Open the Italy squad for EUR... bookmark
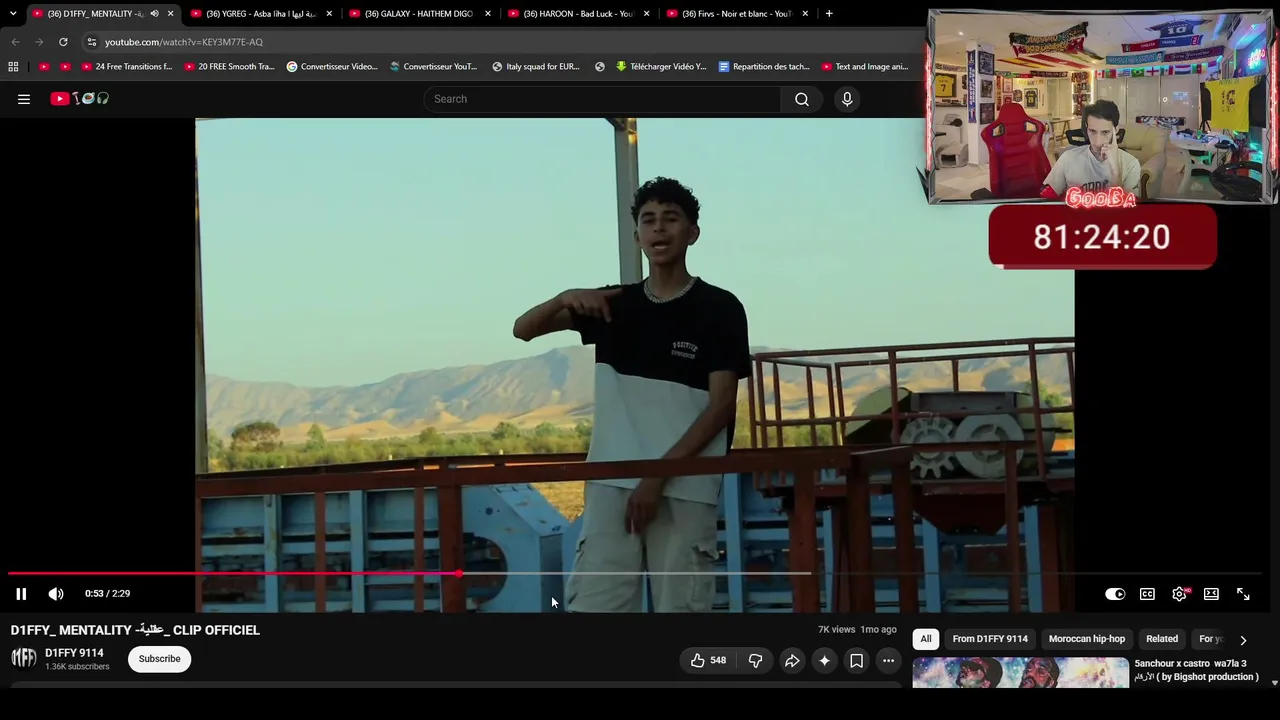The width and height of the screenshot is (1280, 720). coord(536,67)
